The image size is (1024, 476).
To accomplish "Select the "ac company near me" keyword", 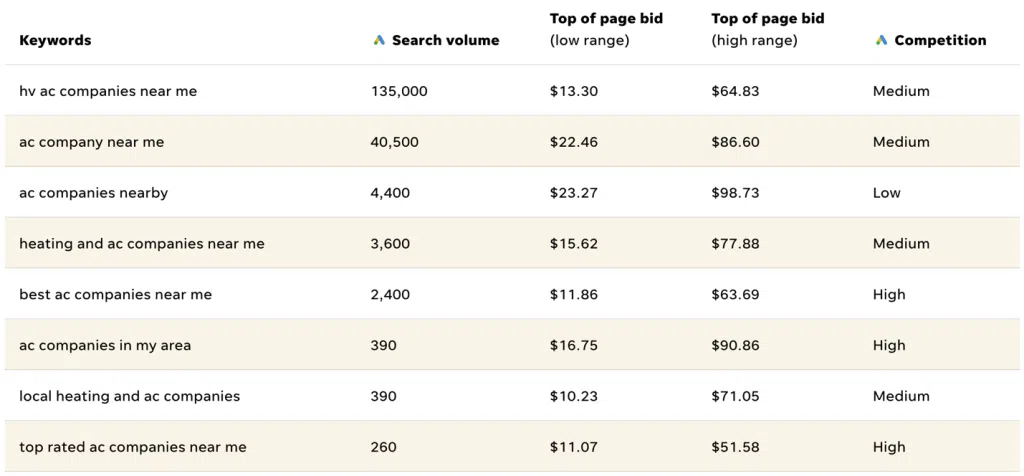I will [x=91, y=142].
